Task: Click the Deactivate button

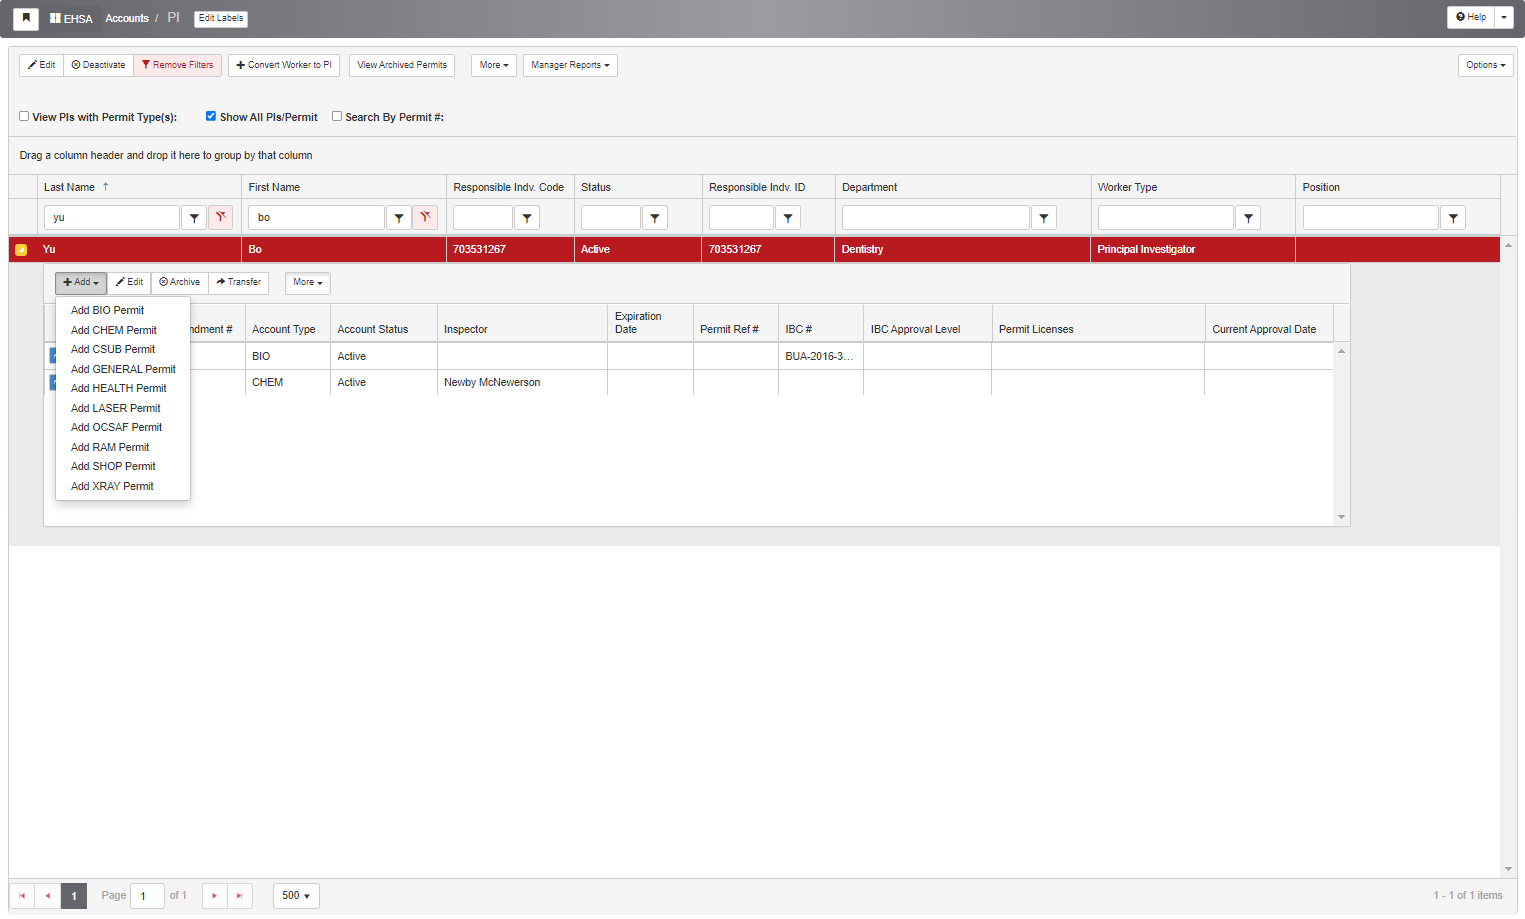Action: [99, 65]
